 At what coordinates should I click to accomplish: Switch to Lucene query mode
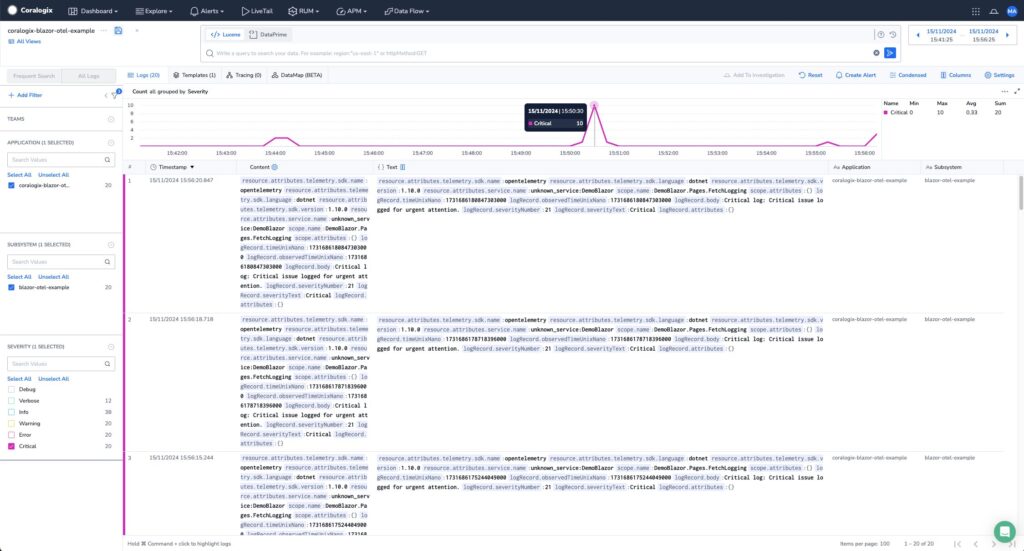[x=225, y=35]
